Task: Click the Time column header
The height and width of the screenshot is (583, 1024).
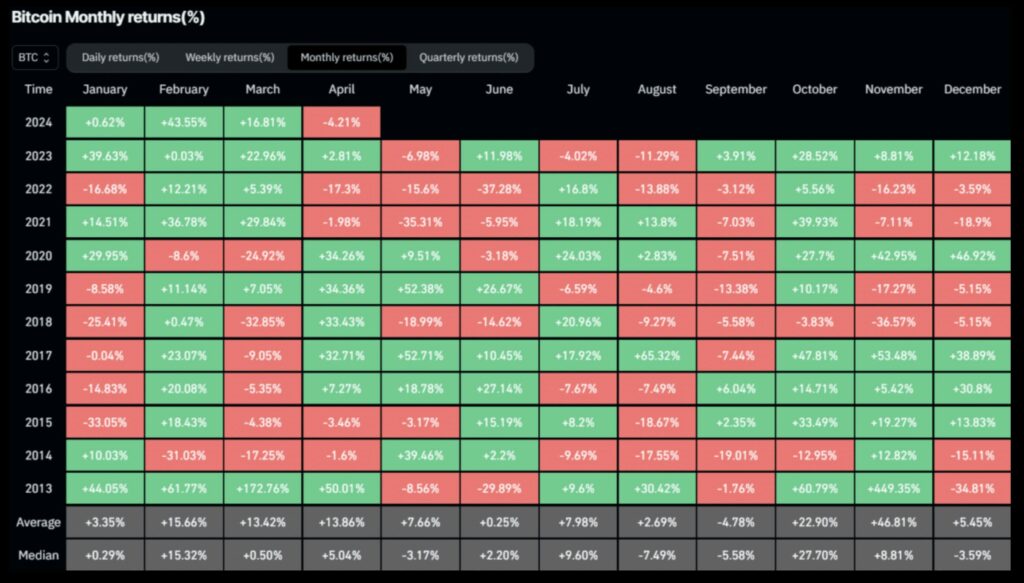Action: point(37,89)
